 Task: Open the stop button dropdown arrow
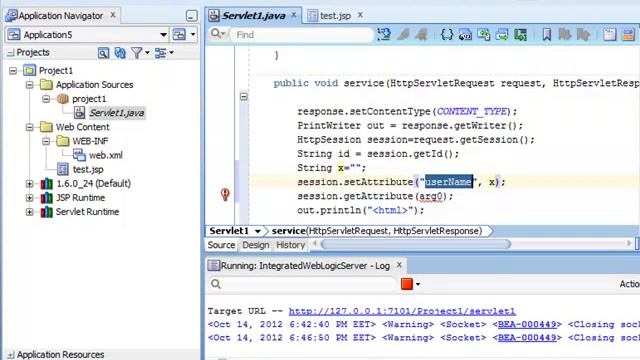[x=418, y=284]
